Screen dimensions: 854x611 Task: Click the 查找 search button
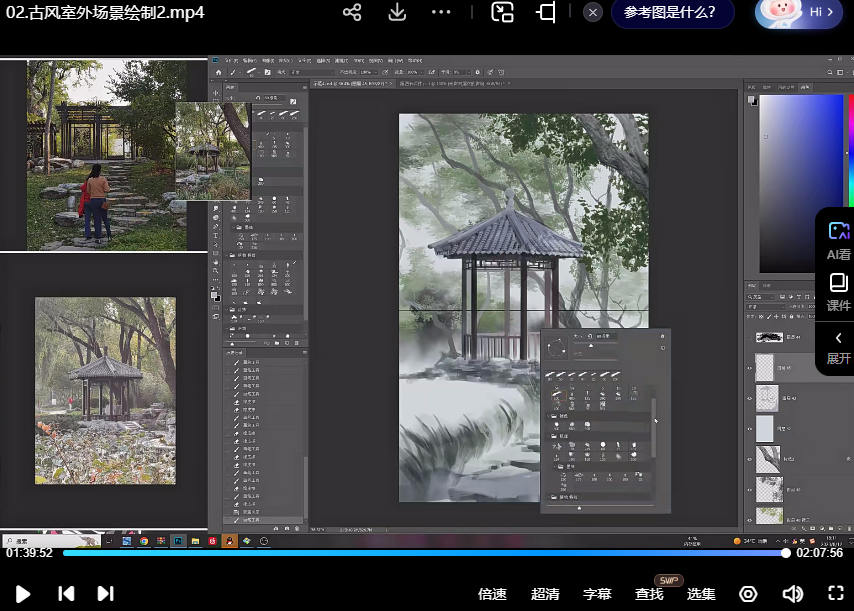pyautogui.click(x=649, y=594)
